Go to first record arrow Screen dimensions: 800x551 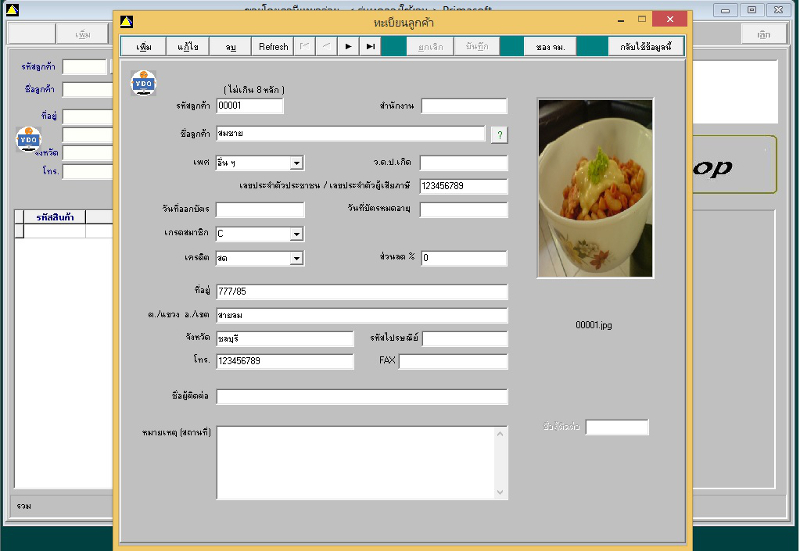click(305, 46)
